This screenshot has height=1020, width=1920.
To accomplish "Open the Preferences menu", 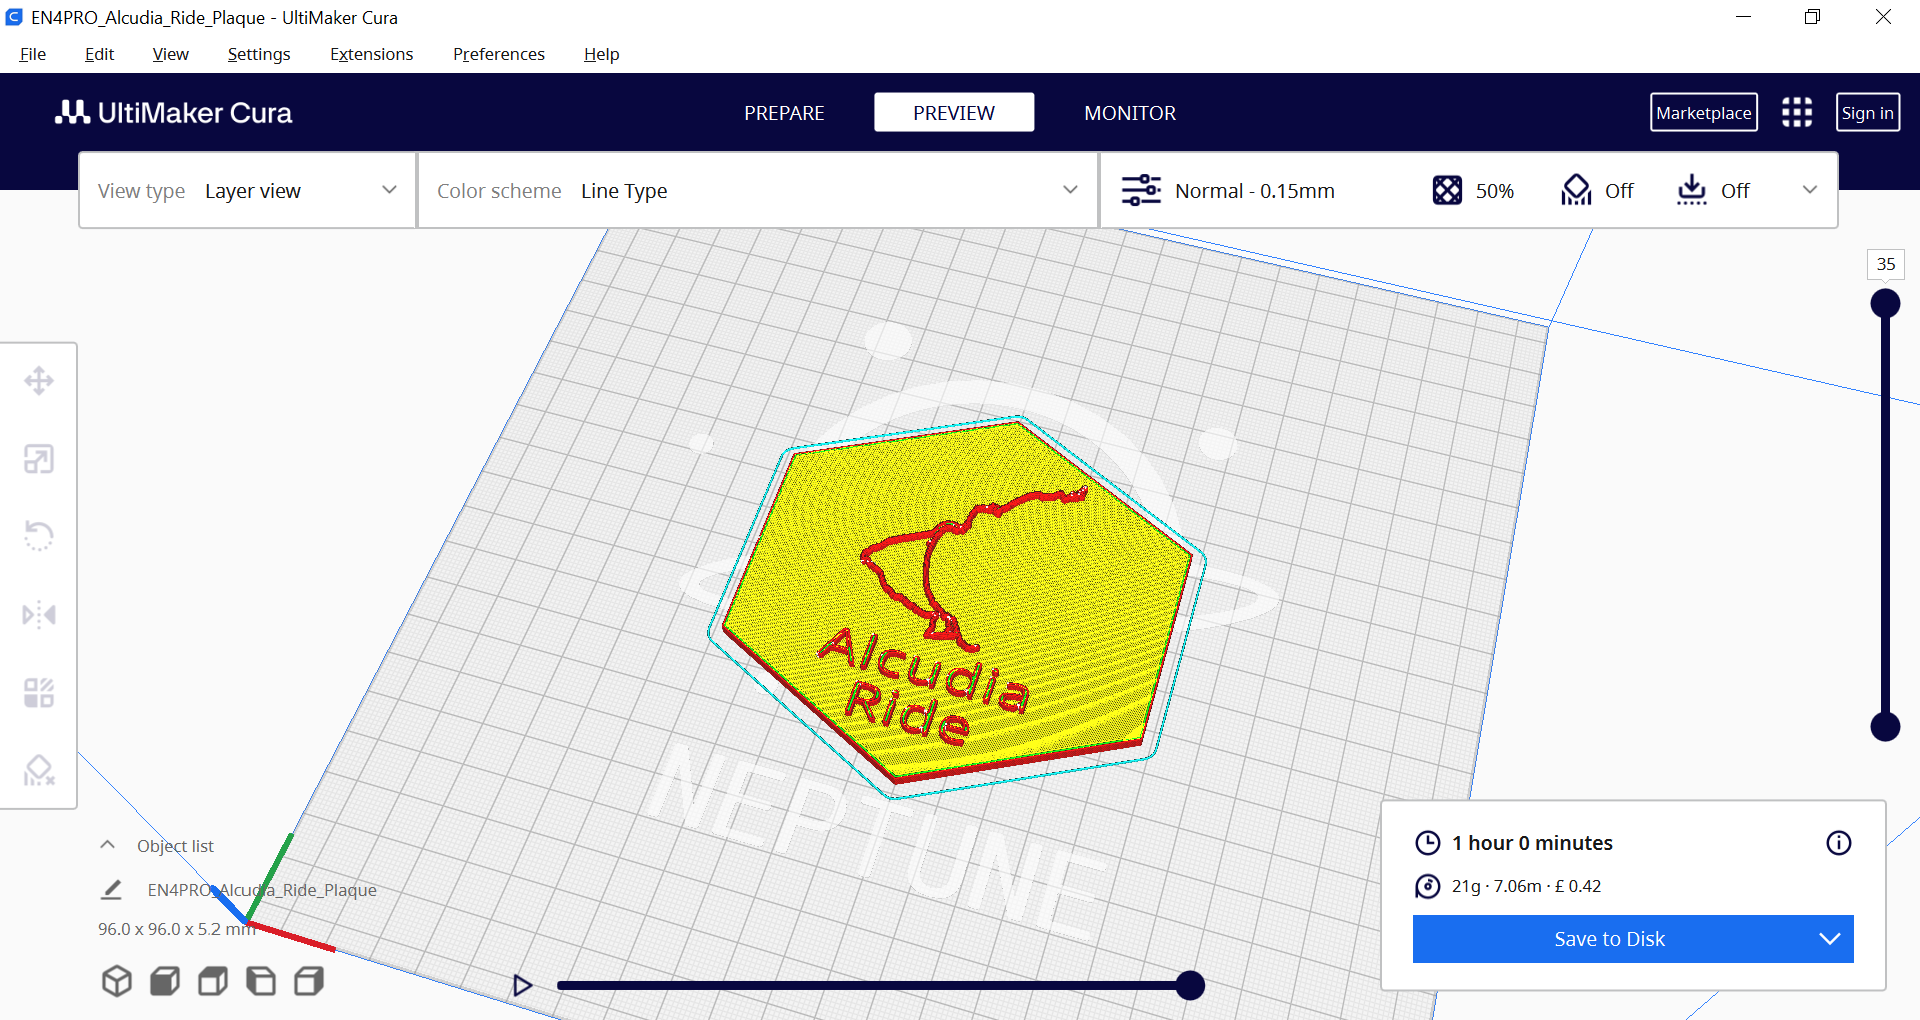I will pyautogui.click(x=499, y=54).
